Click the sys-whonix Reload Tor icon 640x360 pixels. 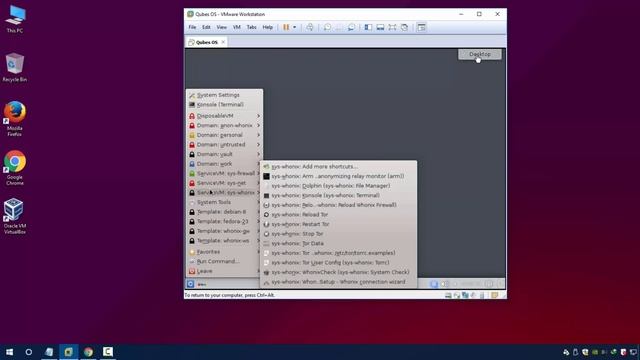266,215
